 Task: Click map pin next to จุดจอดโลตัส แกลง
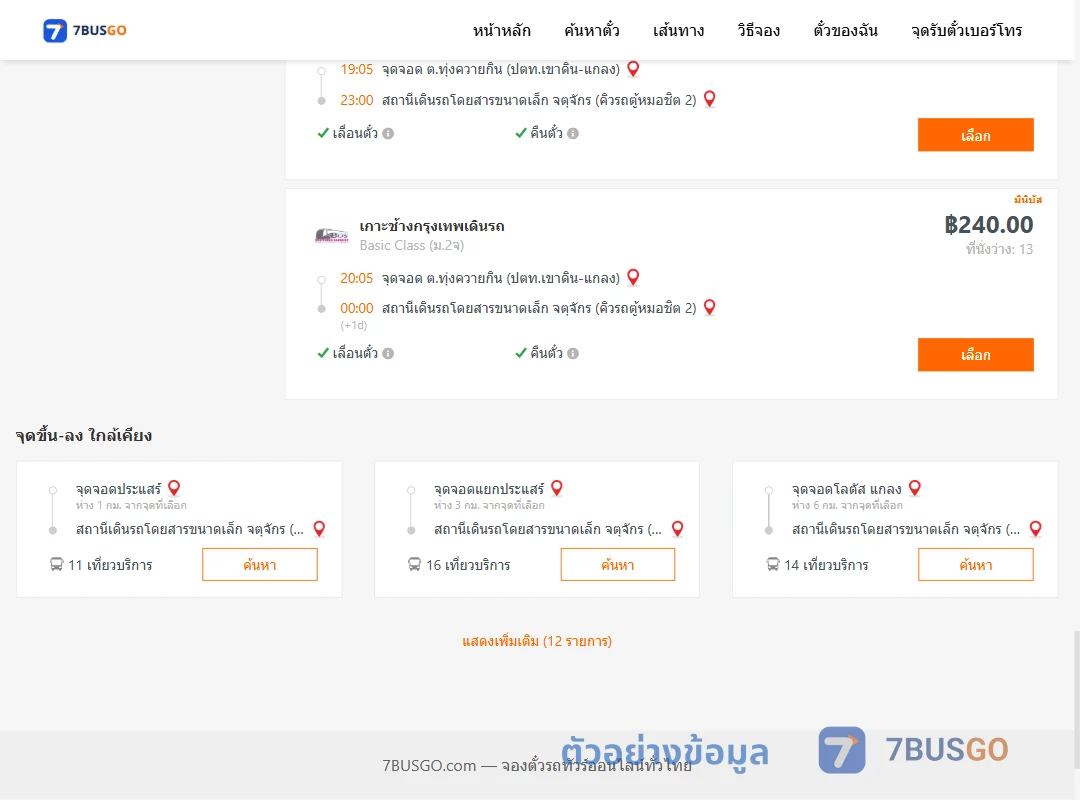pyautogui.click(x=915, y=488)
